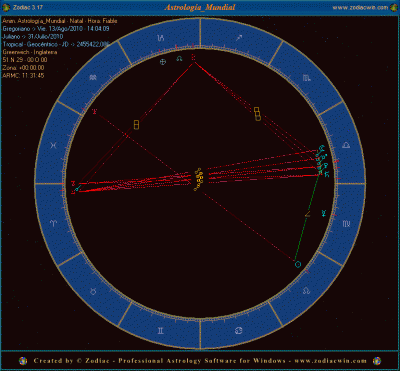Select the Mercury planet symbol near Virgo
The height and width of the screenshot is (371, 400).
click(323, 213)
